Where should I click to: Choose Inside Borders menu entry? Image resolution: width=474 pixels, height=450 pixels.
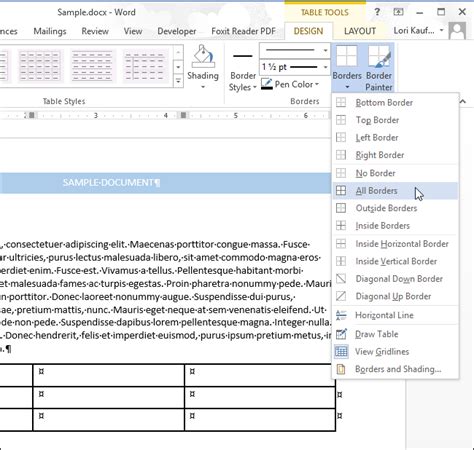coord(395,226)
